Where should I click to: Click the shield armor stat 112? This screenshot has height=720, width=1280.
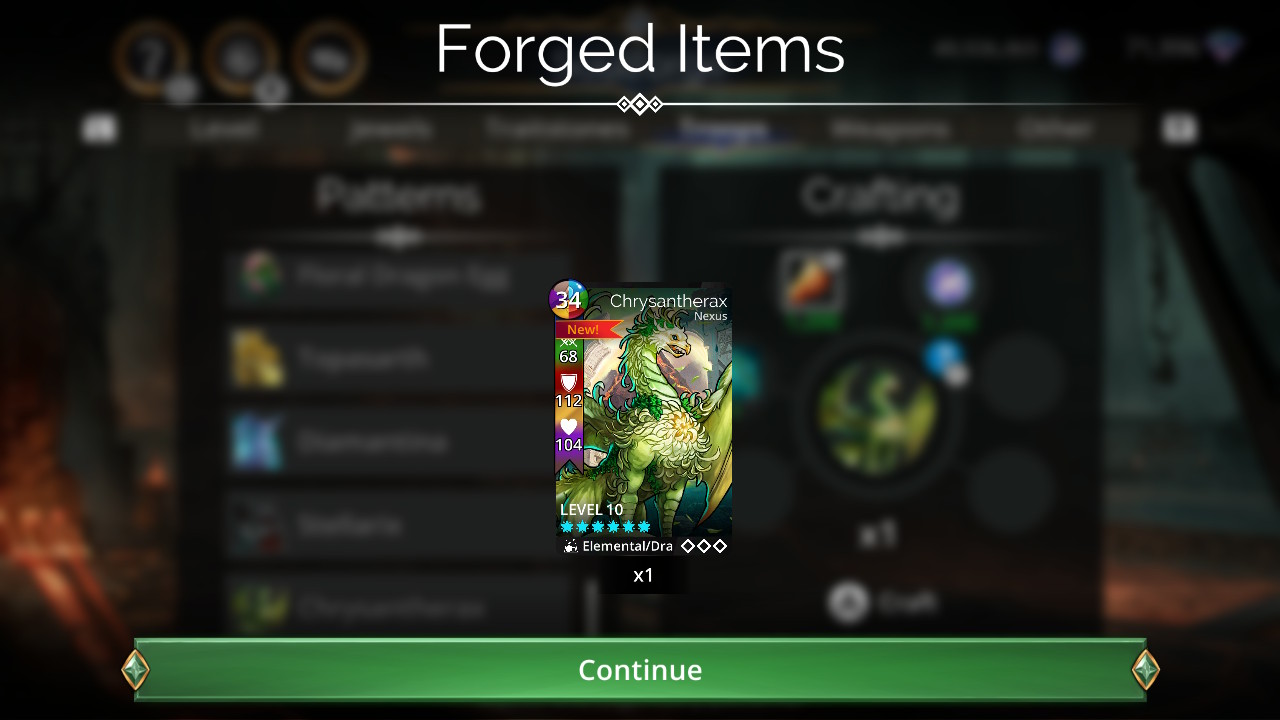[x=568, y=390]
